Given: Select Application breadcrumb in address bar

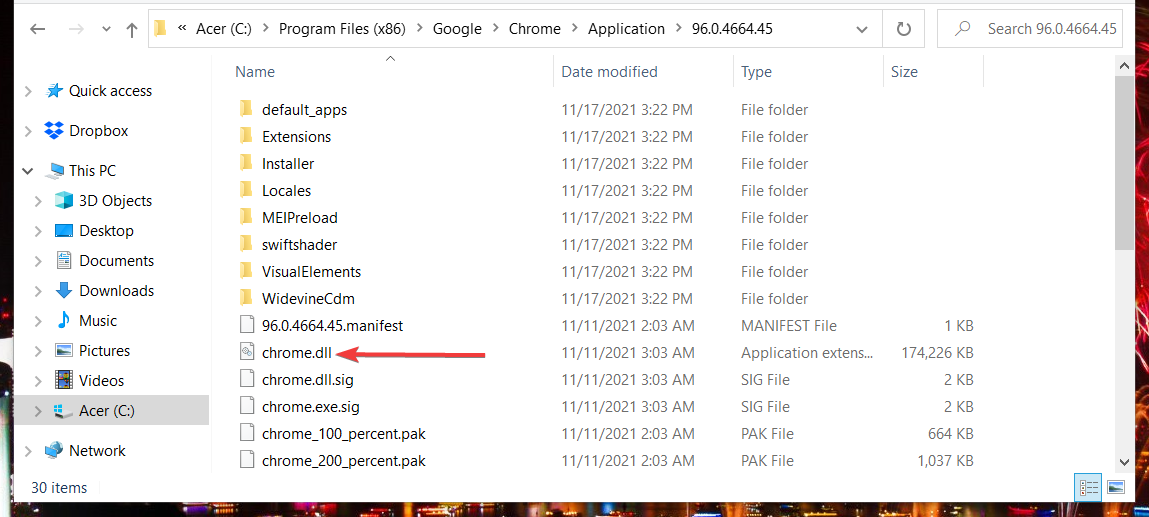Looking at the screenshot, I should point(627,29).
